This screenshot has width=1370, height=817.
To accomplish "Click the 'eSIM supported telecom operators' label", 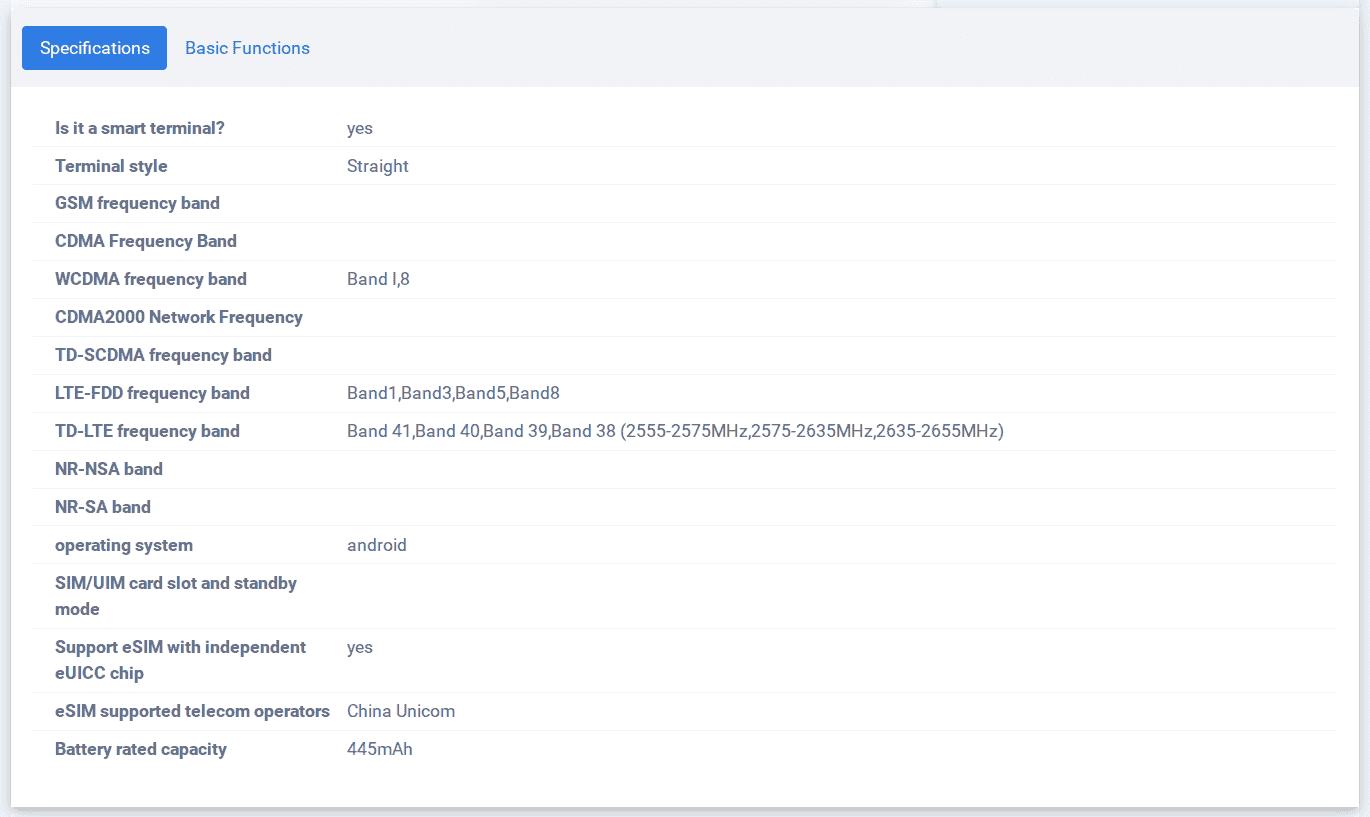I will point(192,711).
